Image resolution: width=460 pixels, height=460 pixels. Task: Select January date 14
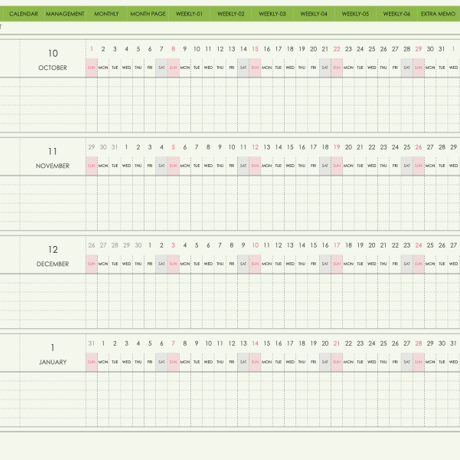[255, 343]
